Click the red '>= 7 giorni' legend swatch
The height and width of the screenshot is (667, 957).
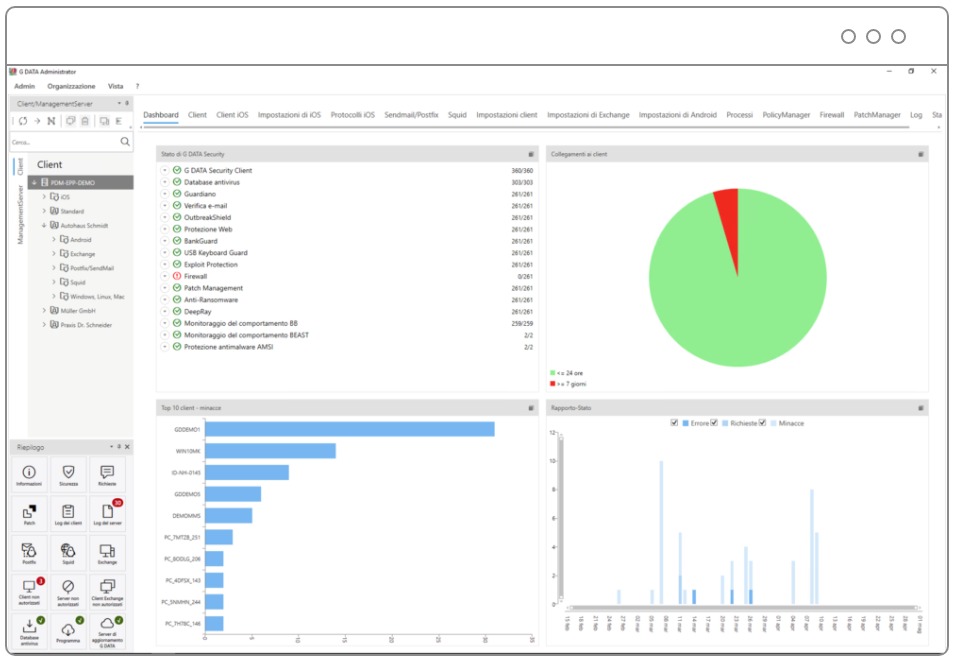pyautogui.click(x=553, y=384)
